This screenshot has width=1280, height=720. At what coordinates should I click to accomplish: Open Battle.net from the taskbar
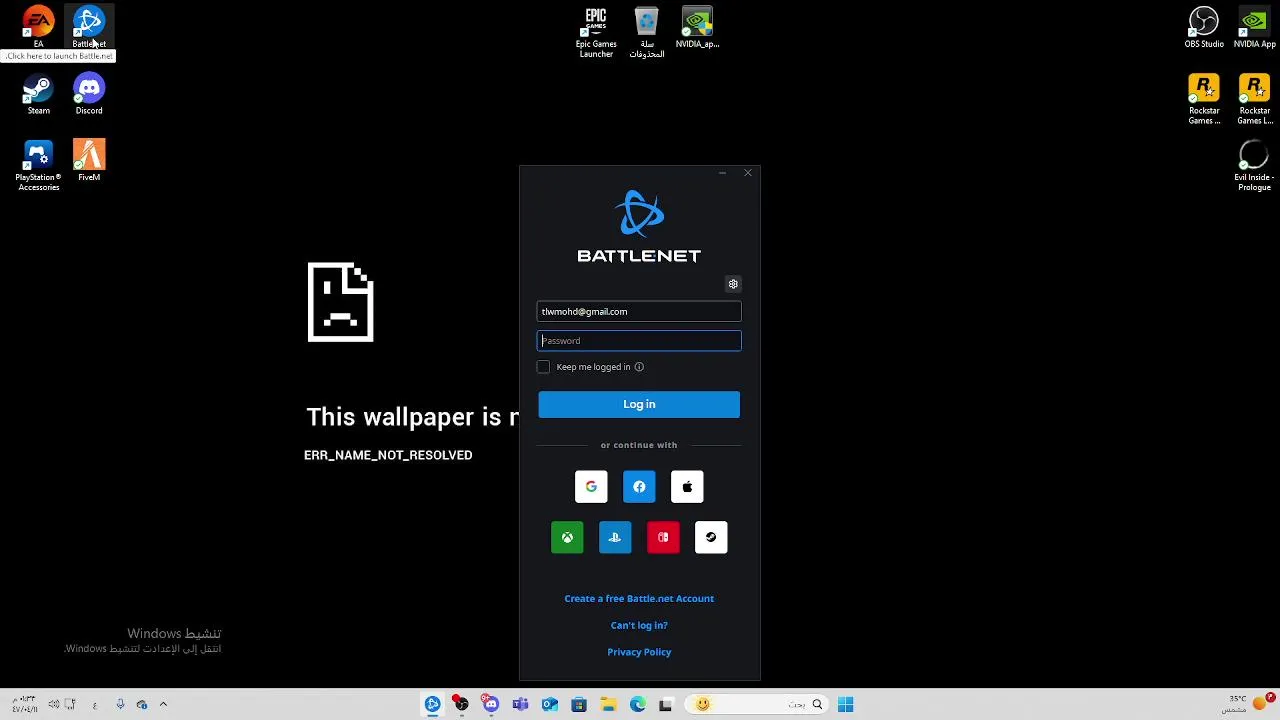(432, 705)
